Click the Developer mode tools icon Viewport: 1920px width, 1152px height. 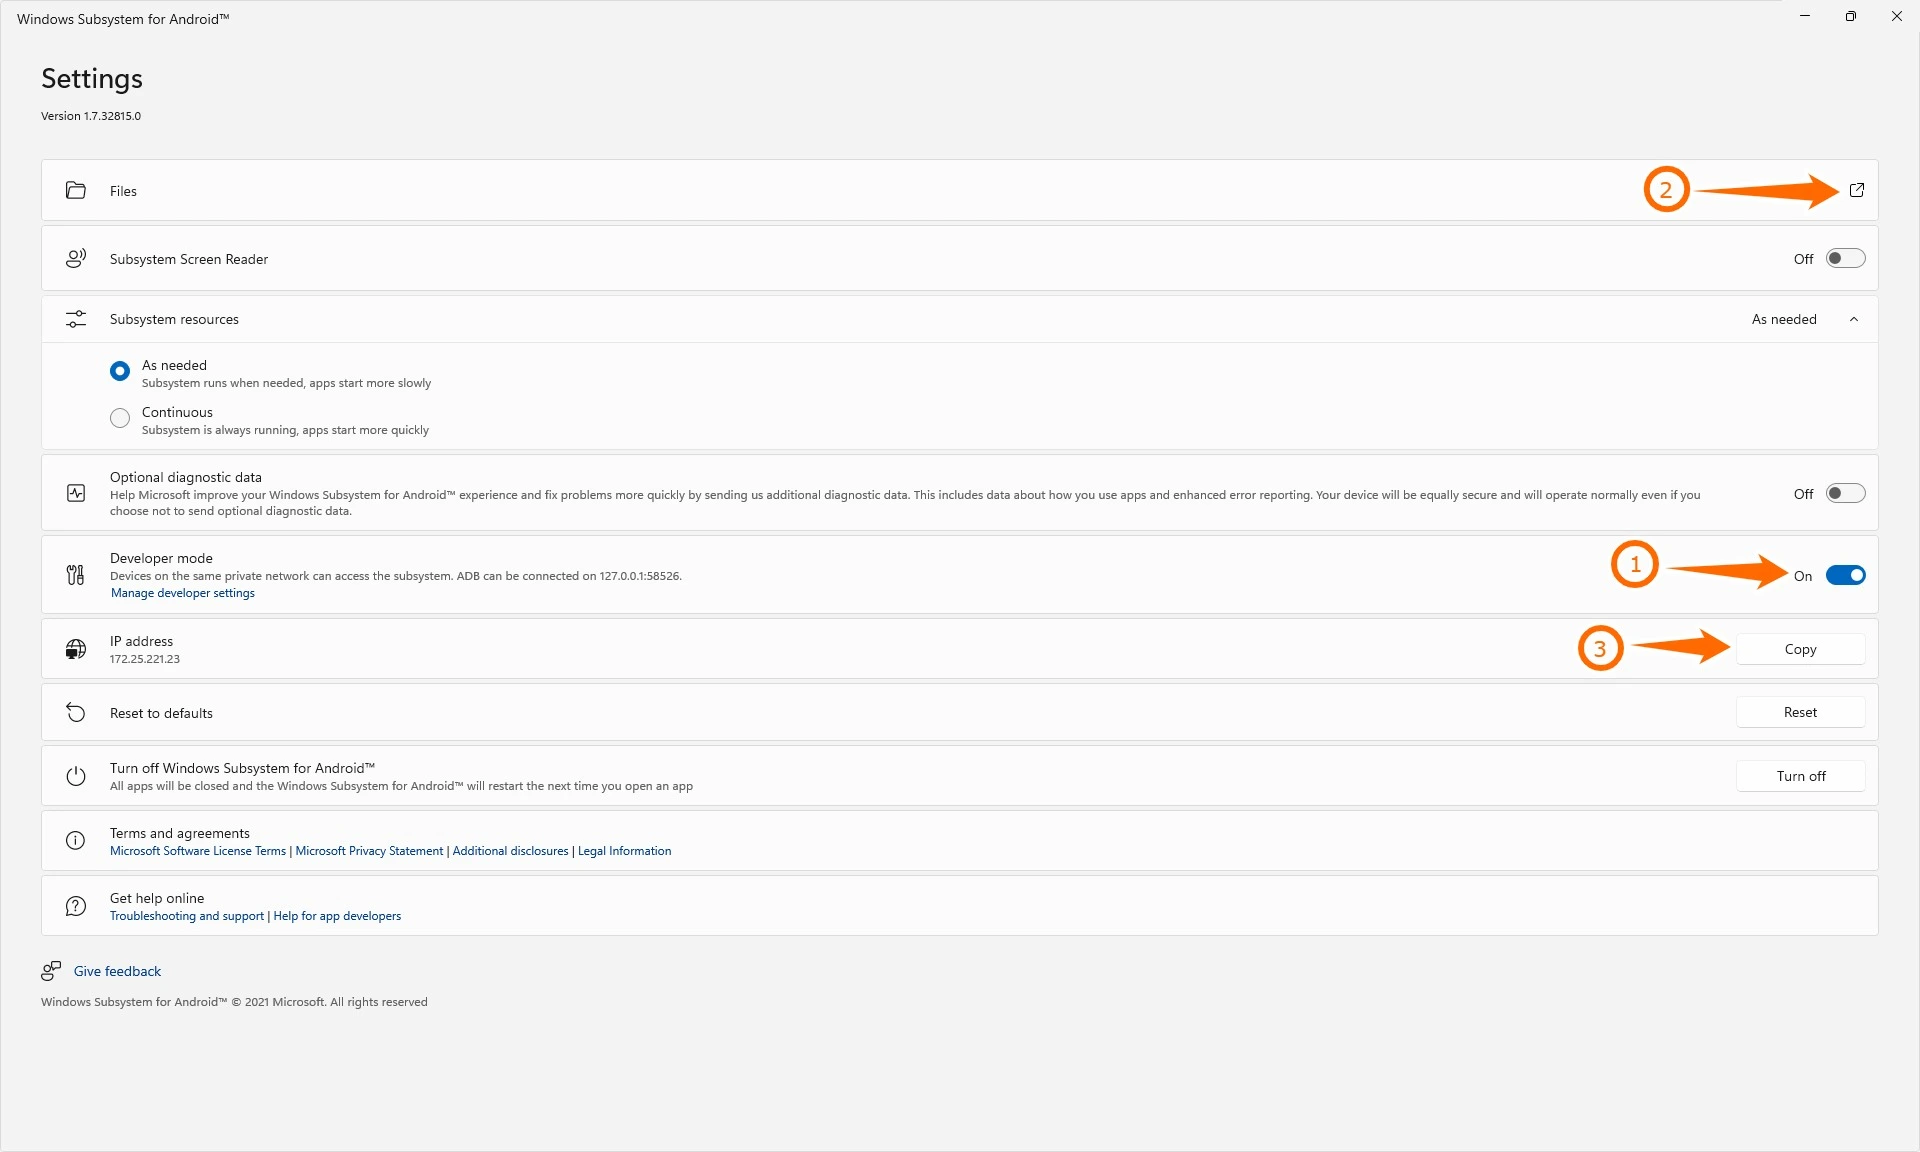click(x=76, y=575)
